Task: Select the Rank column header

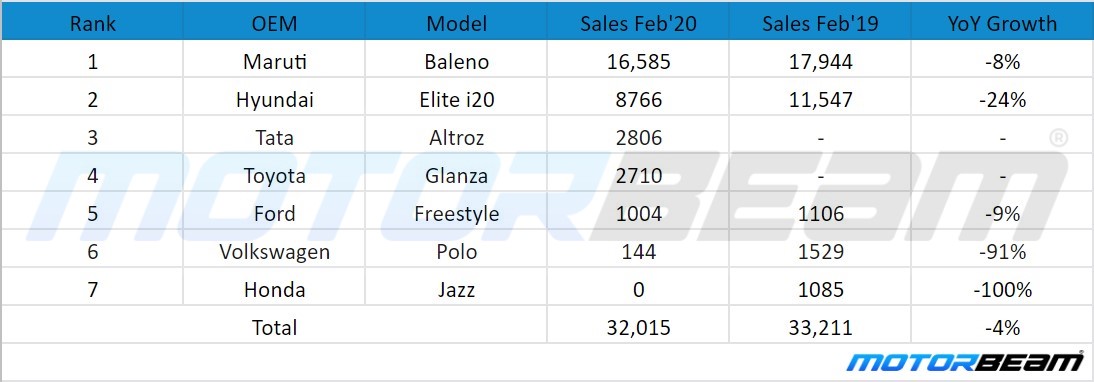Action: click(93, 24)
